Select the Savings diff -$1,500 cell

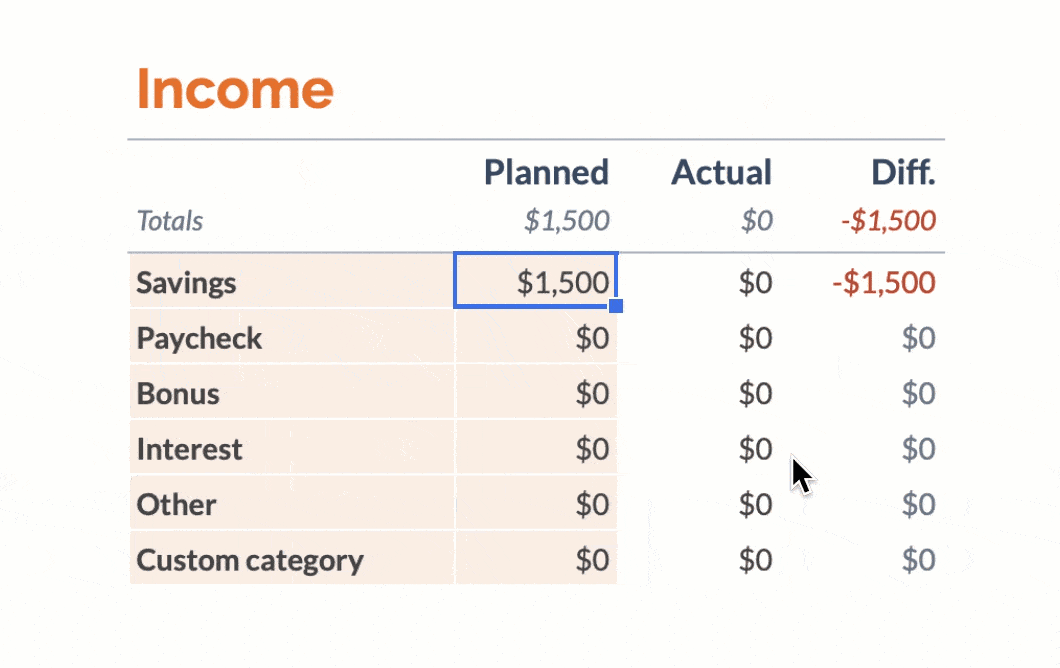pos(884,282)
